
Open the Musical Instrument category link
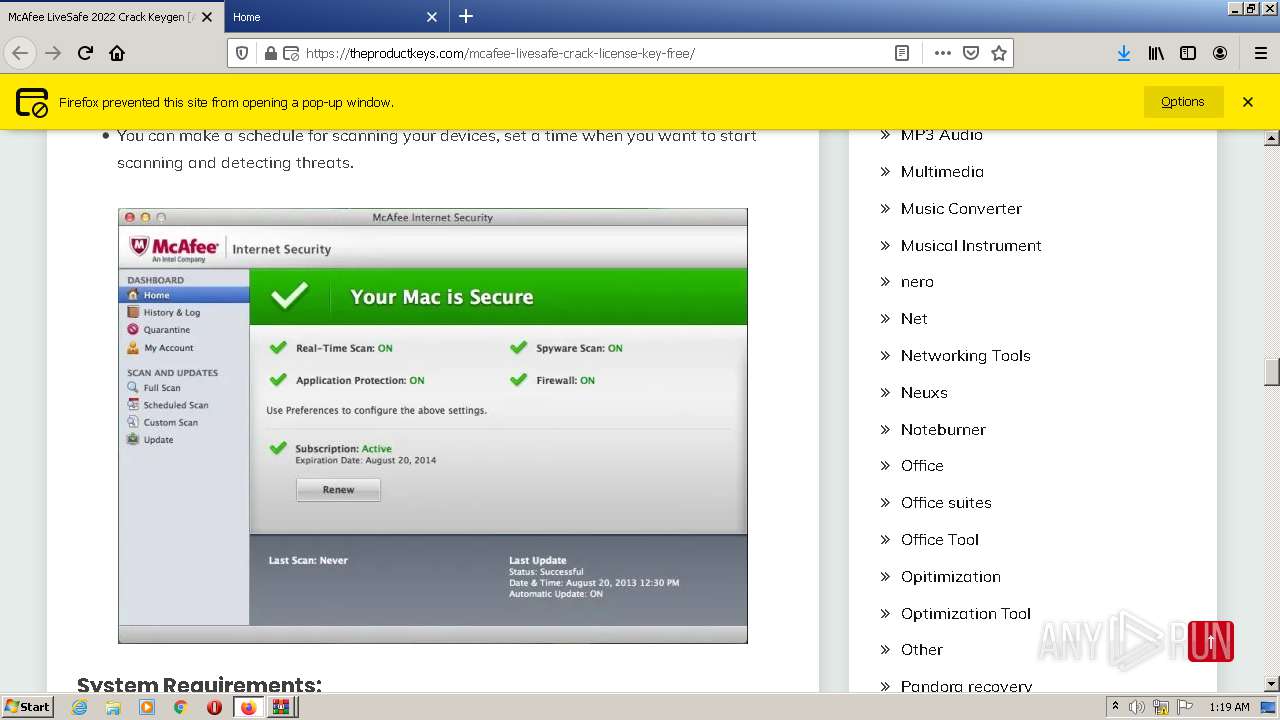click(x=971, y=246)
